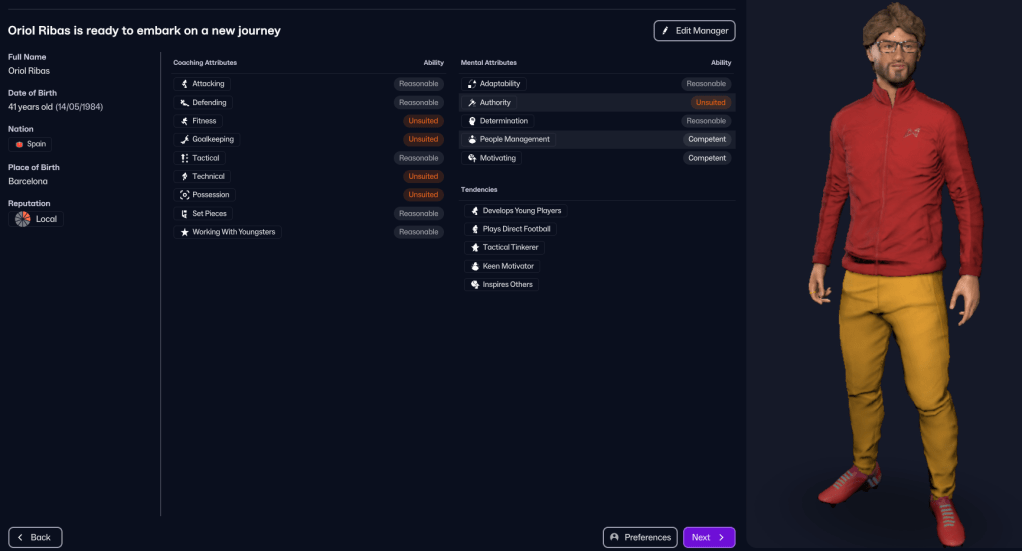Screen dimensions: 1022x551
Task: Select the Develops Young Players tendency
Action: pyautogui.click(x=516, y=211)
